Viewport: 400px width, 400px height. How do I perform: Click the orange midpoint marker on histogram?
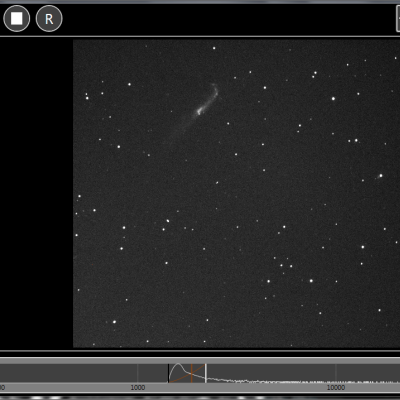pyautogui.click(x=192, y=373)
